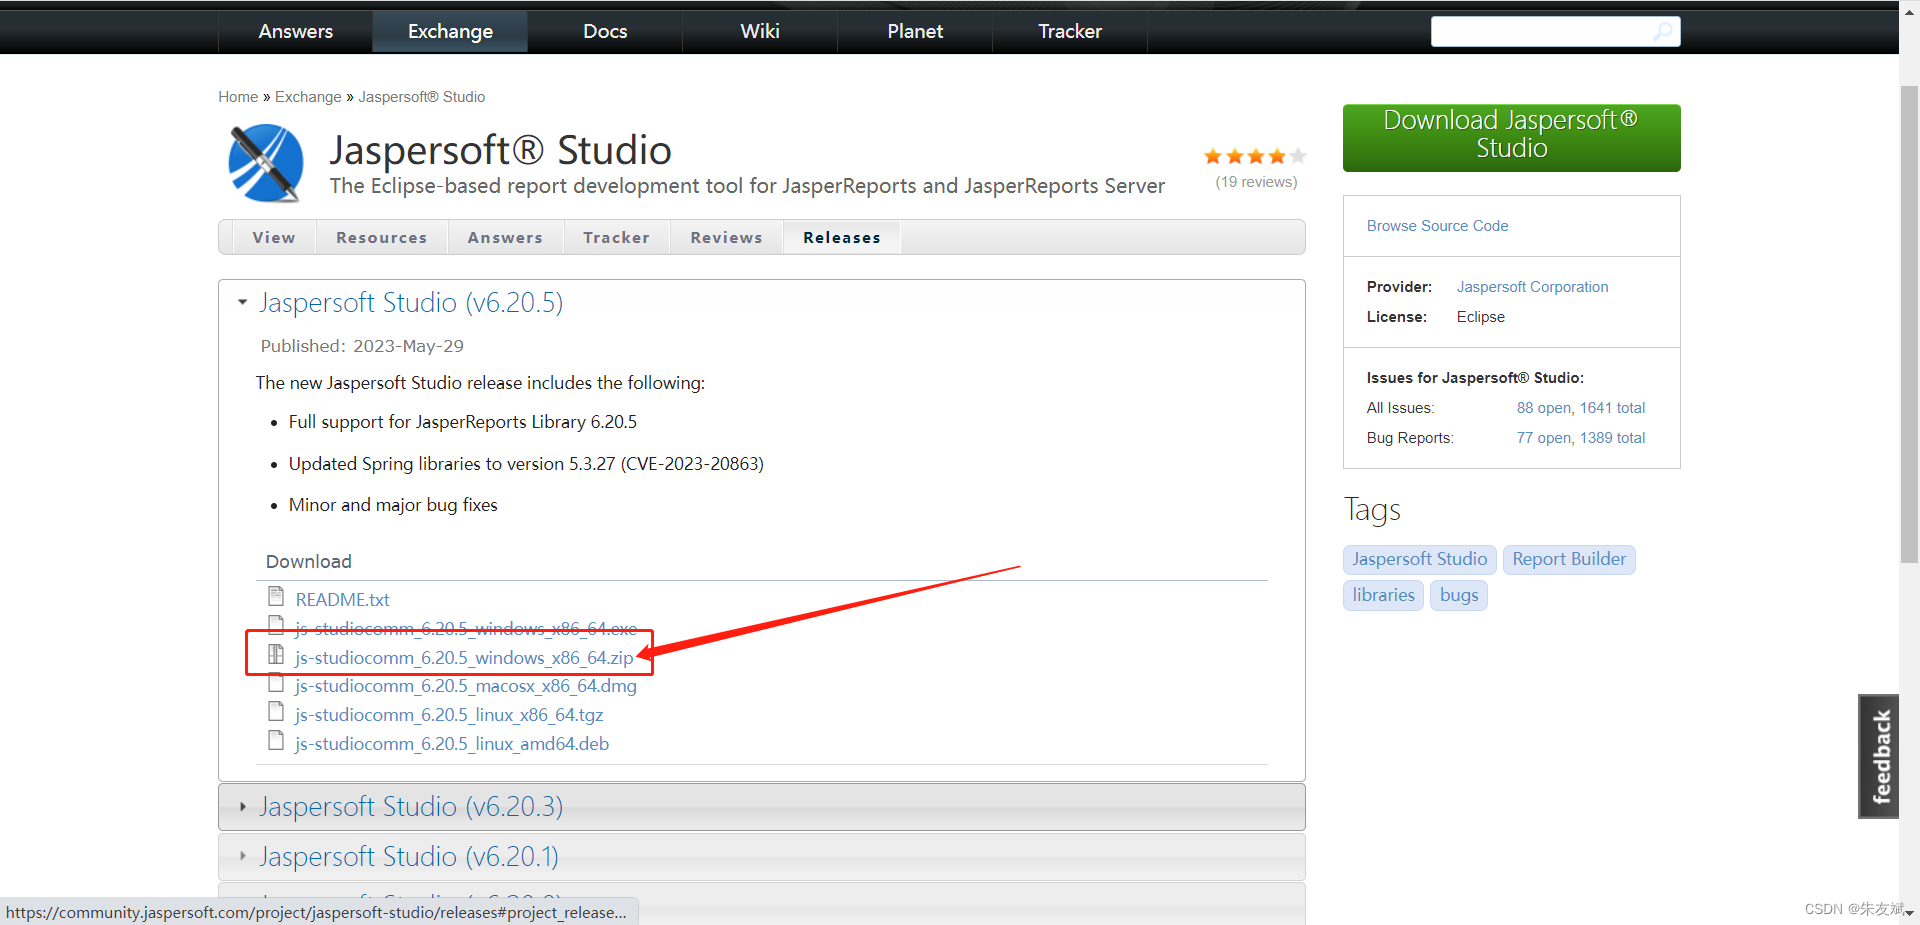Open the Wiki top navigation item

[760, 31]
